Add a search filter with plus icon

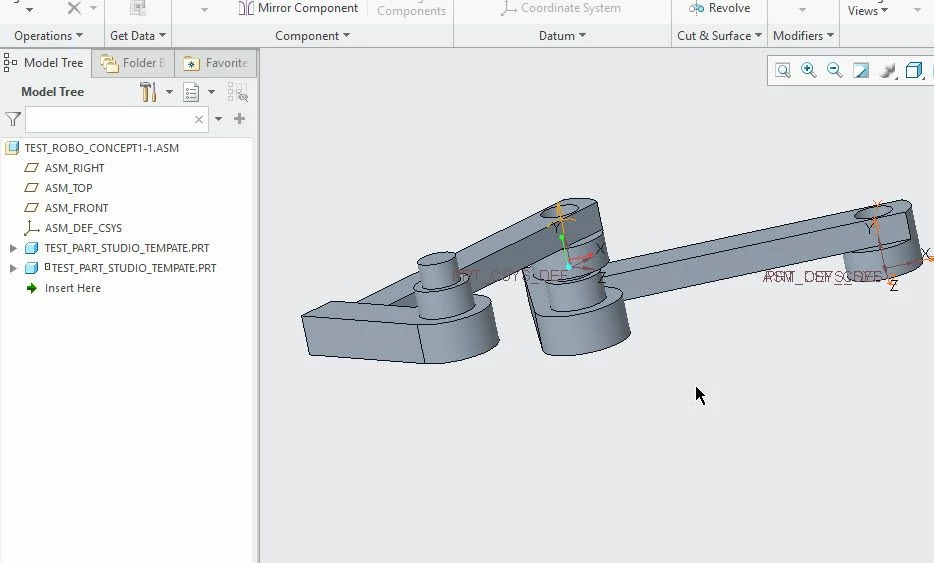(239, 119)
